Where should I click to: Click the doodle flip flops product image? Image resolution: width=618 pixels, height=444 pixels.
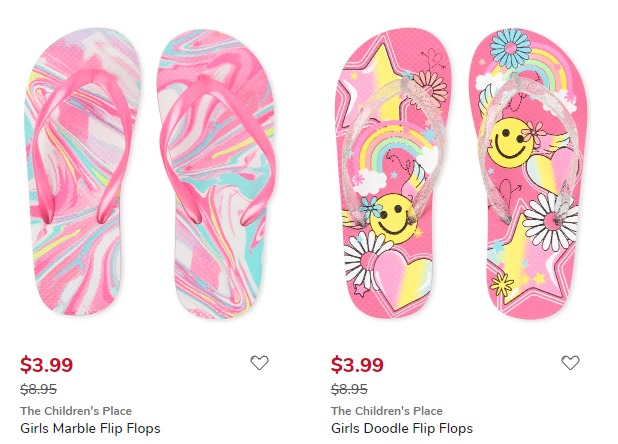point(461,172)
